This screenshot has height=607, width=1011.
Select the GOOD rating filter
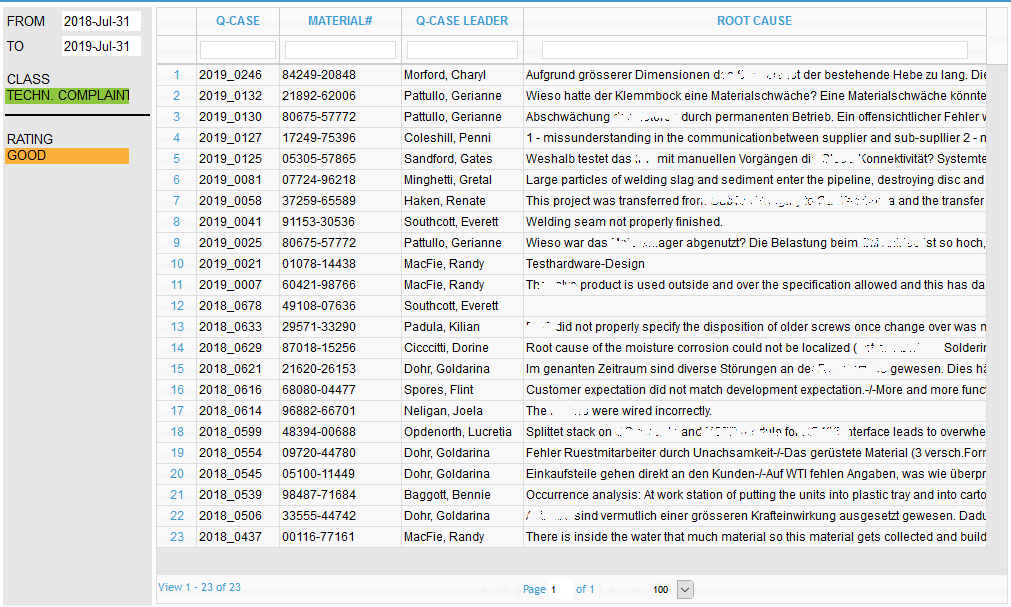pos(67,155)
